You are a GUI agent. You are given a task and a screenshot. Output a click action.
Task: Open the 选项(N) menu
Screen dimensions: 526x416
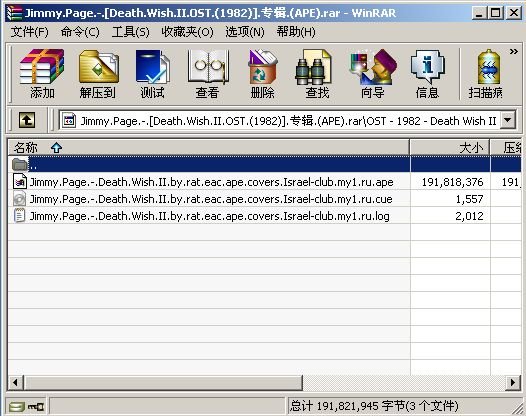click(x=245, y=32)
